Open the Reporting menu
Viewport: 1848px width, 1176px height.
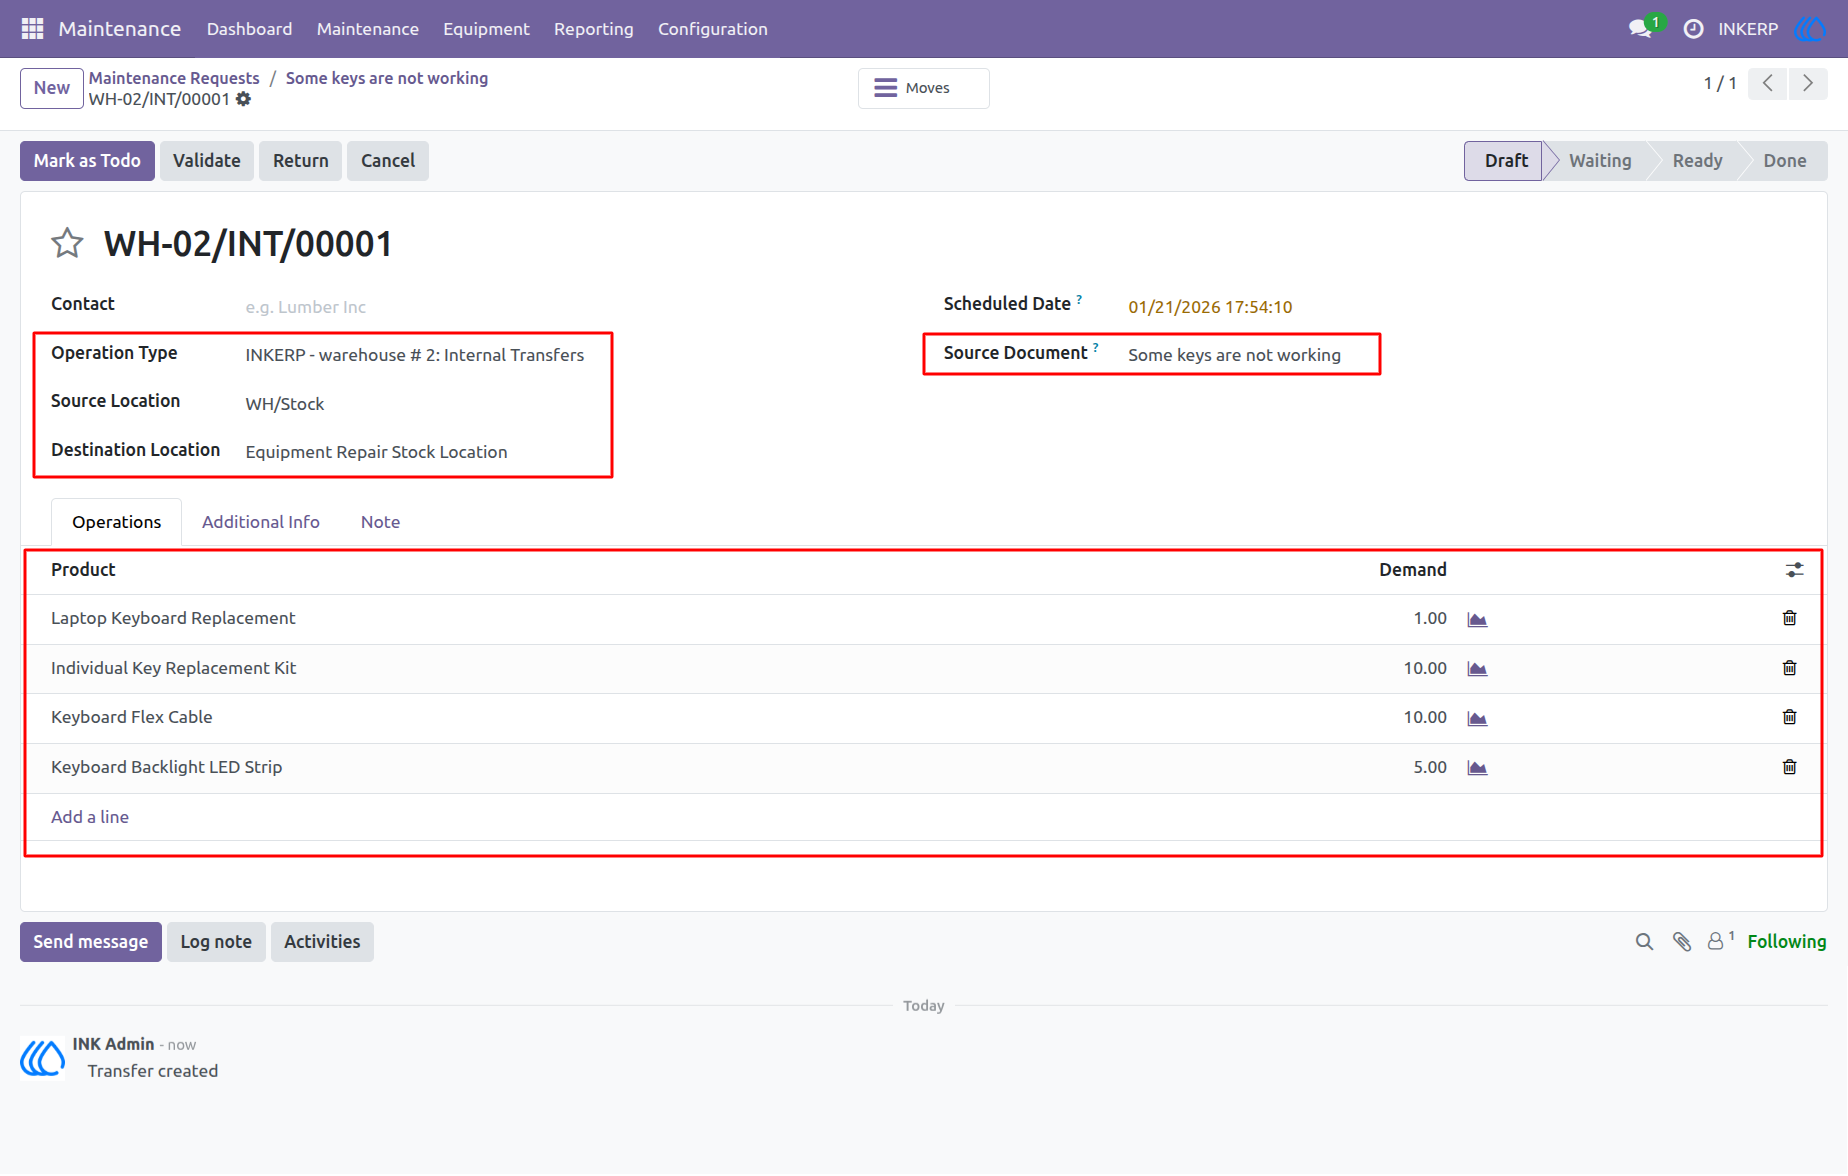coord(594,29)
